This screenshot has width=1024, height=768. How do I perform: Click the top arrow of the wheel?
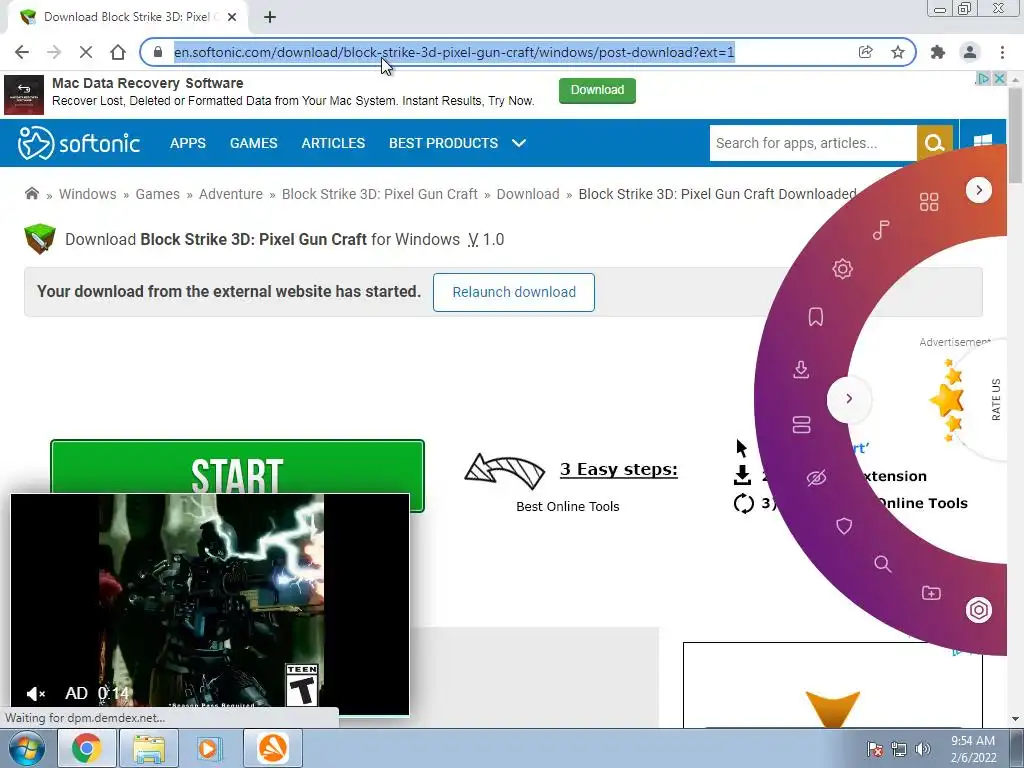pos(978,190)
